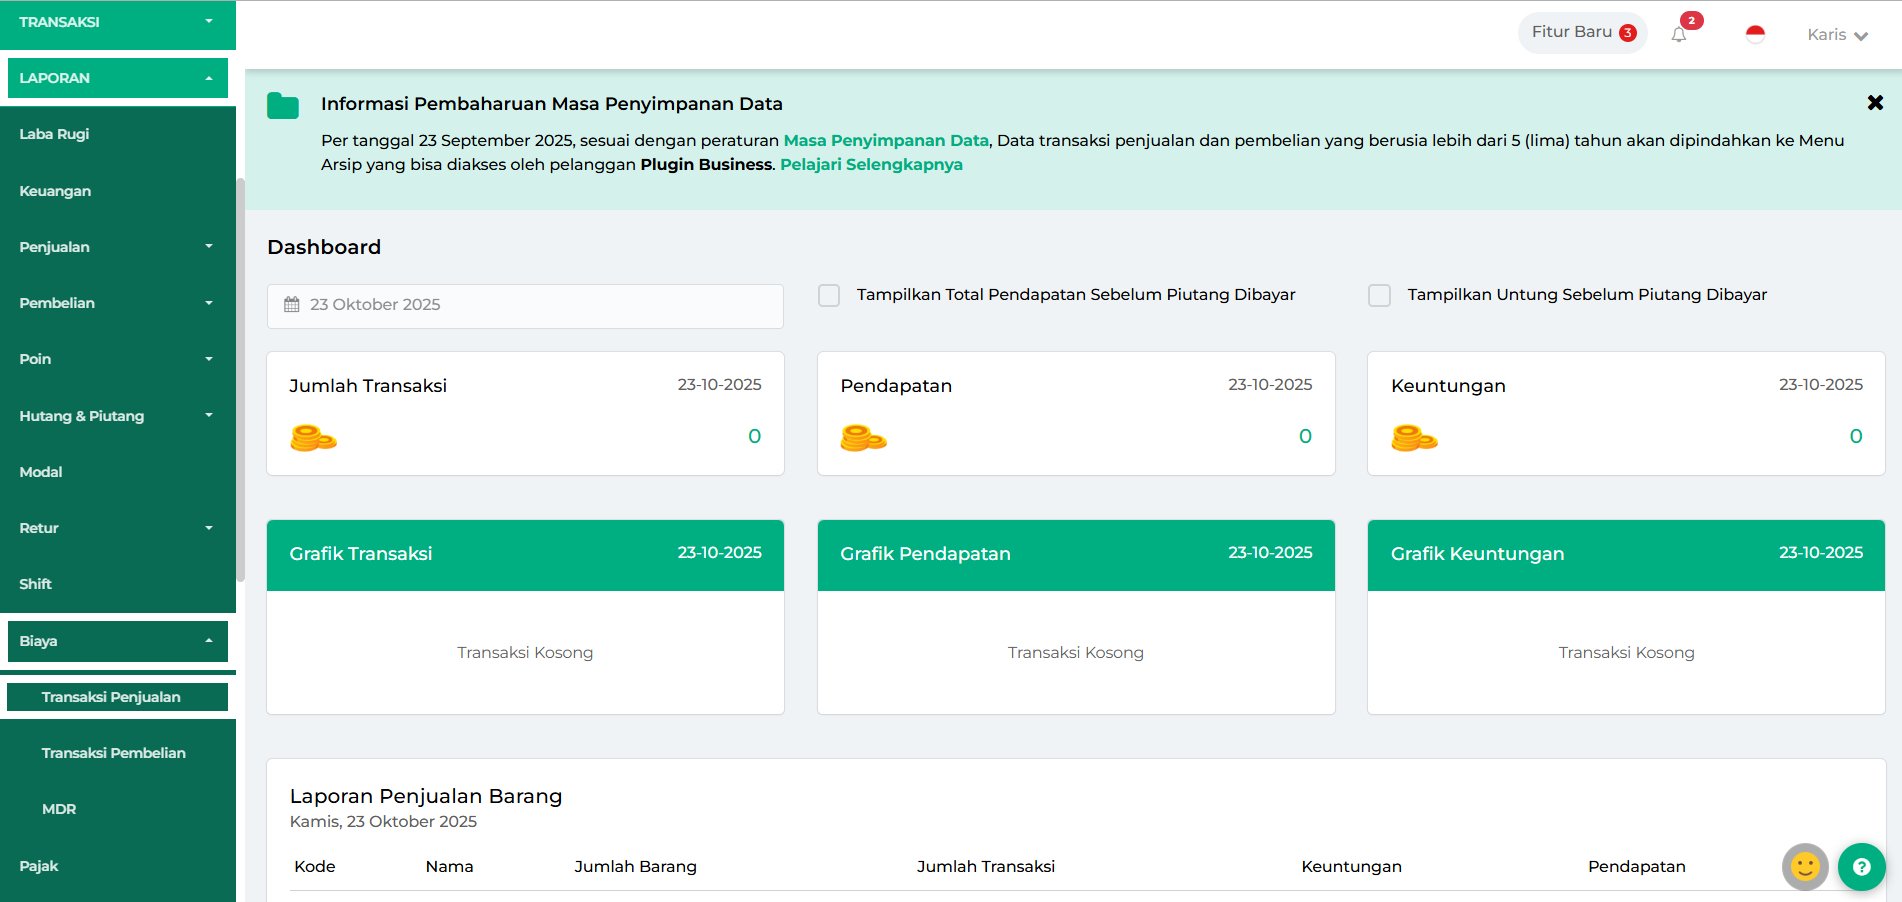Select Transaksi Pembelian in the sidebar

coord(113,753)
